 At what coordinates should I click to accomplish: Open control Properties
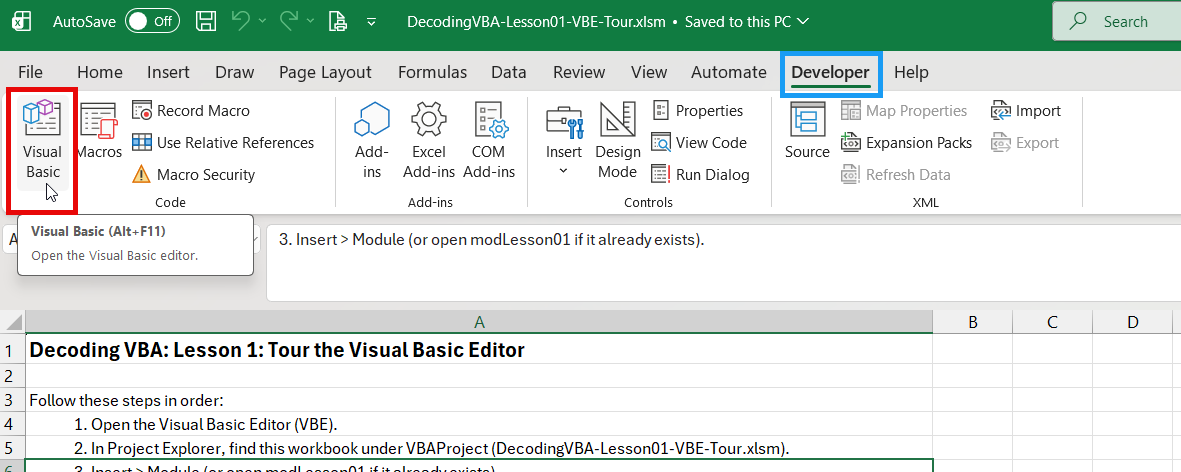tap(697, 111)
